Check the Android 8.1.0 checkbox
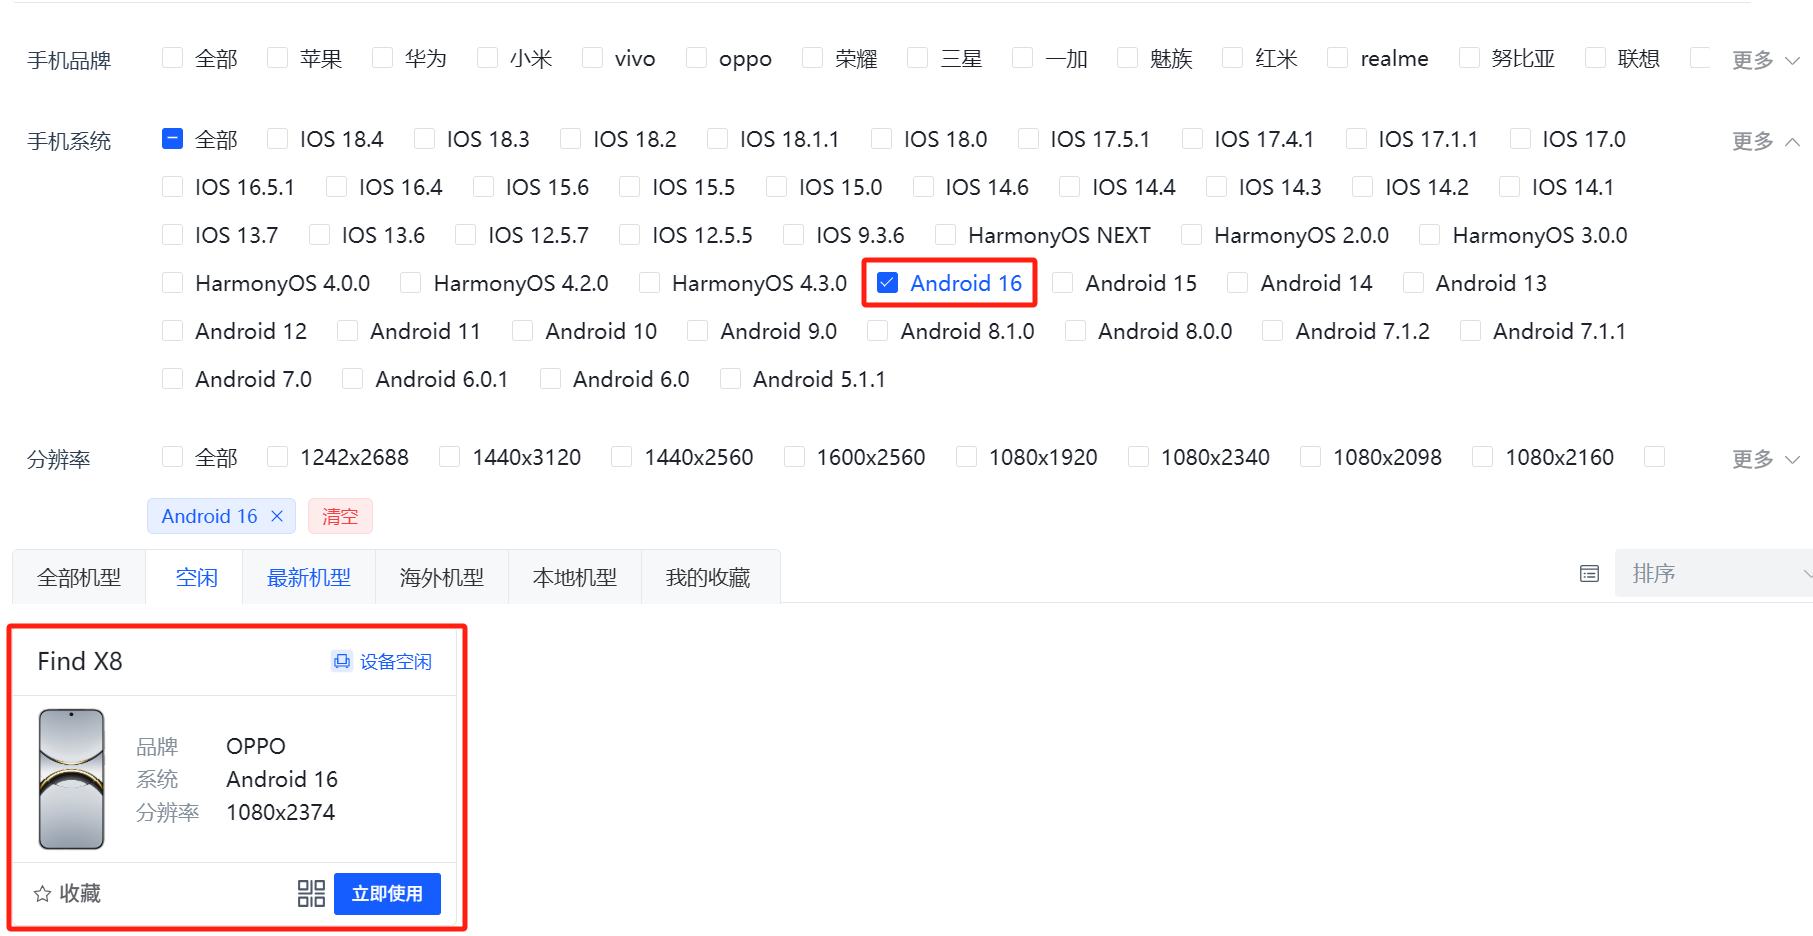This screenshot has width=1813, height=936. (877, 331)
